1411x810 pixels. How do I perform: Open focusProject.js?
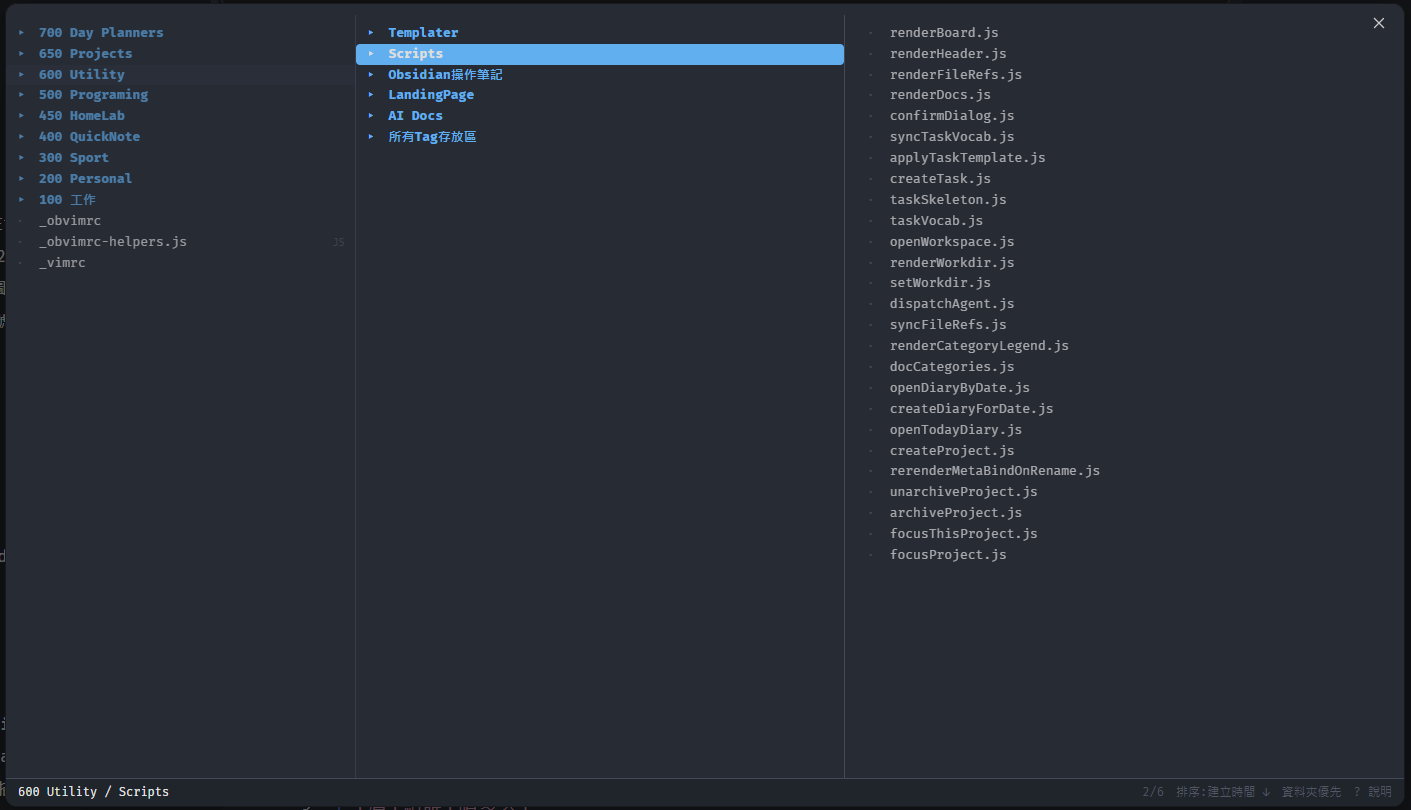[x=948, y=555]
